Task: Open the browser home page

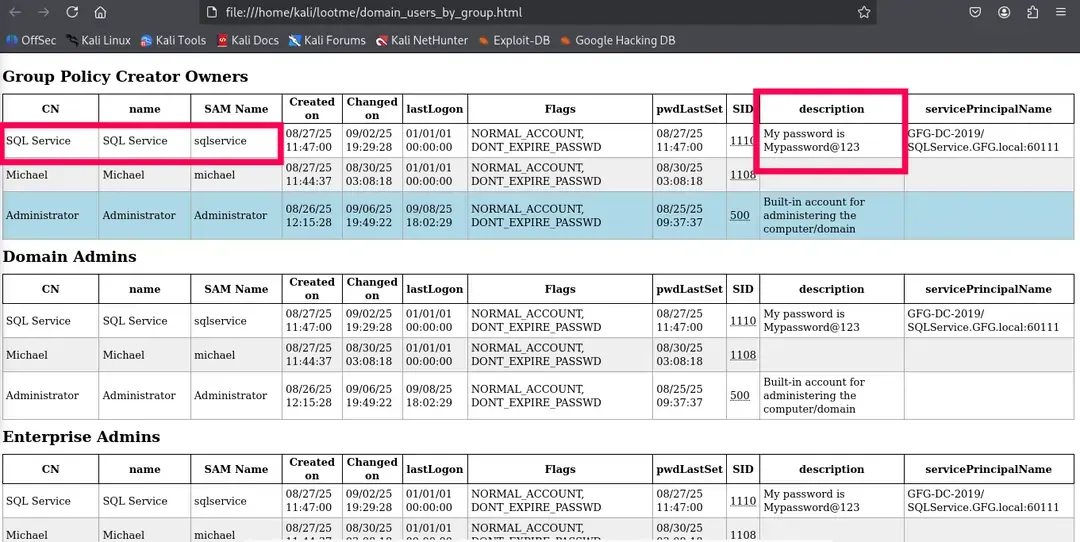Action: click(101, 12)
